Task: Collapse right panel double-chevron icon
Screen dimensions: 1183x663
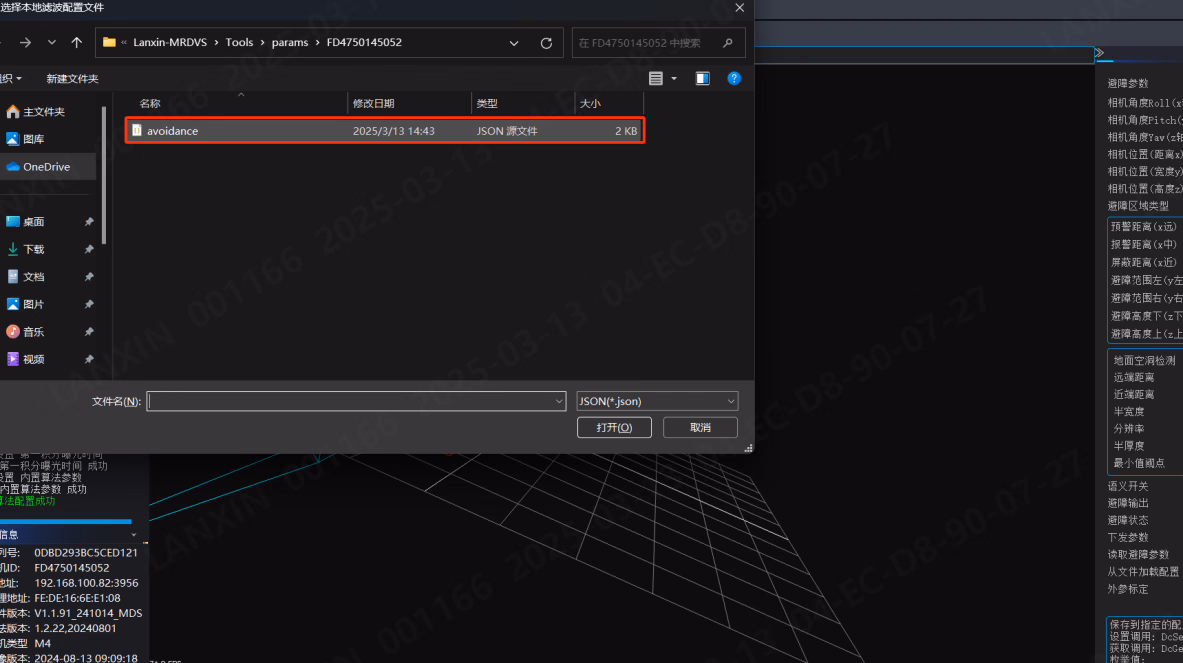Action: tap(1099, 53)
